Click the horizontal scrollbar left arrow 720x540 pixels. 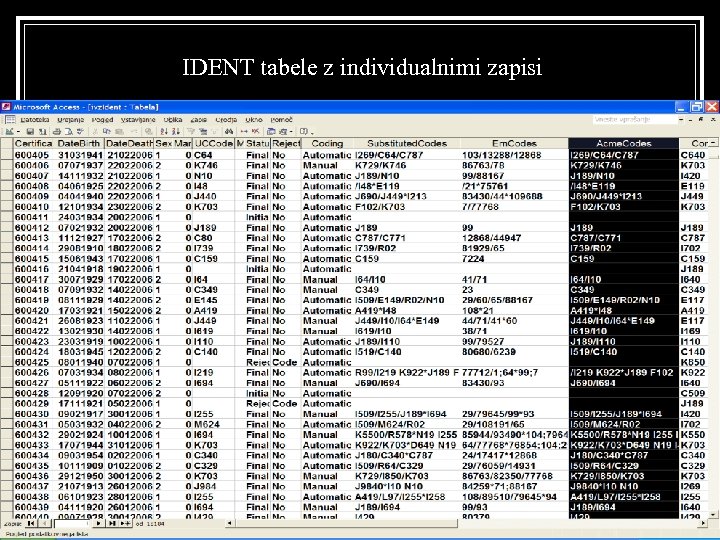pos(230,523)
